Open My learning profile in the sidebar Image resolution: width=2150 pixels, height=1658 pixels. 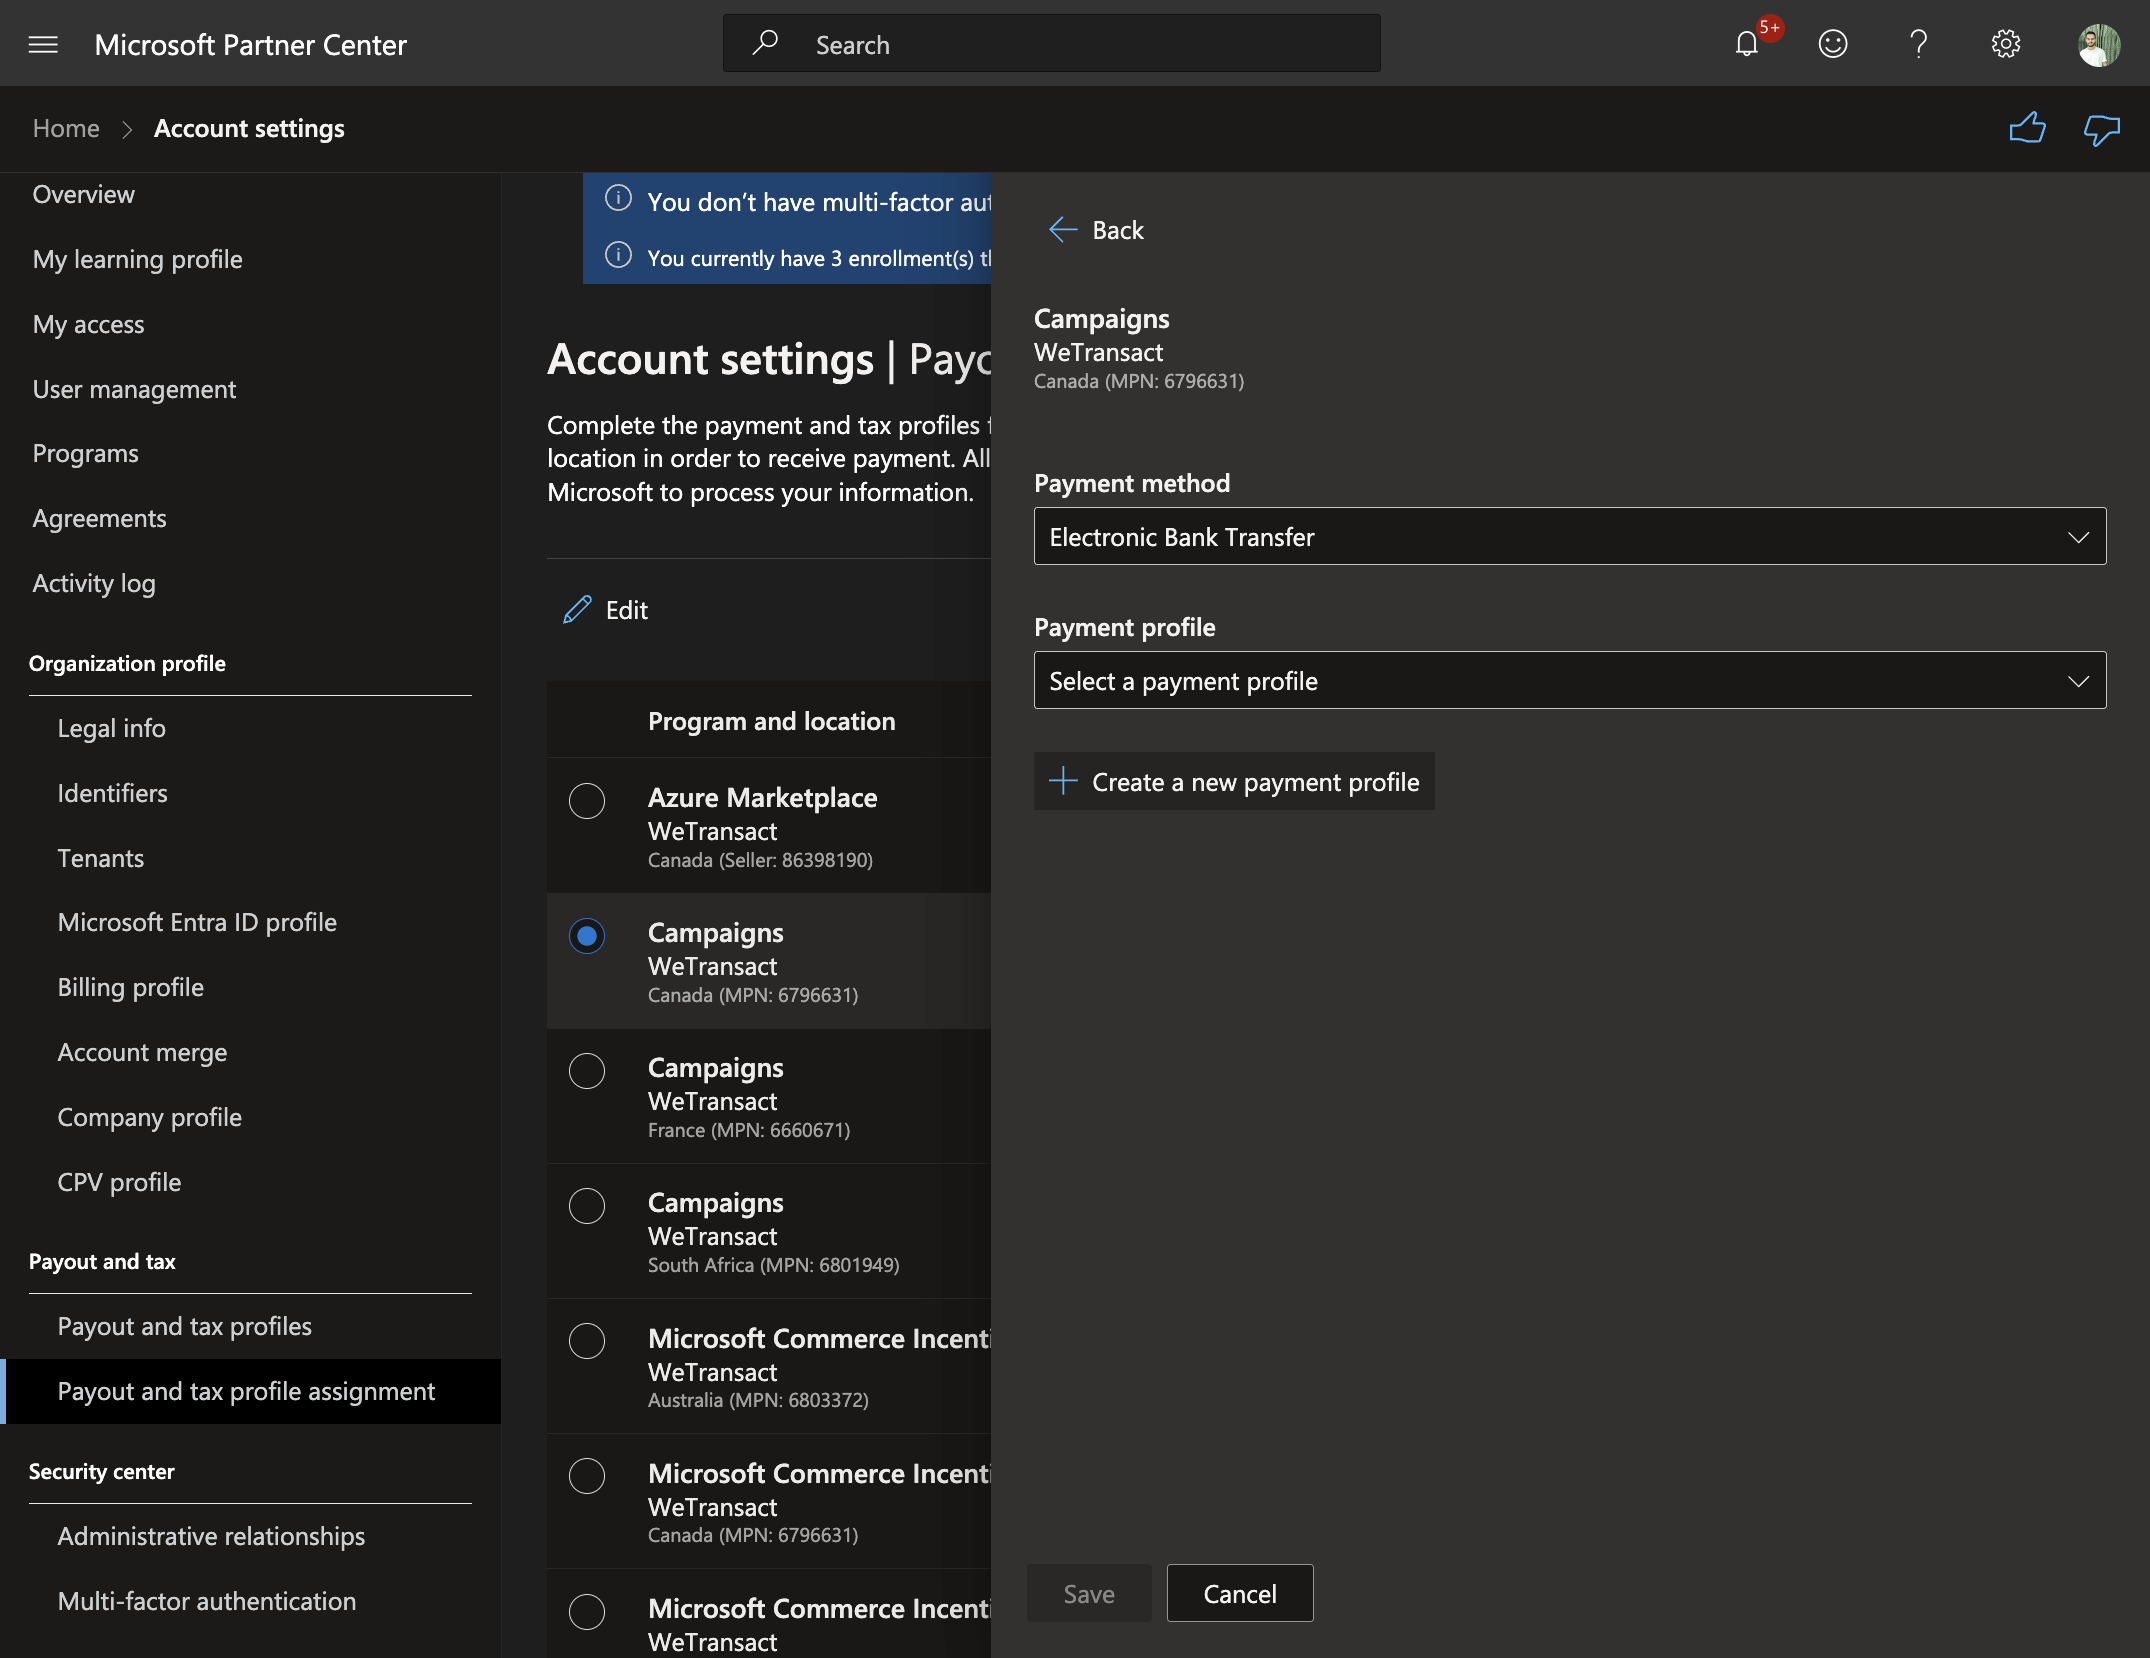point(137,259)
